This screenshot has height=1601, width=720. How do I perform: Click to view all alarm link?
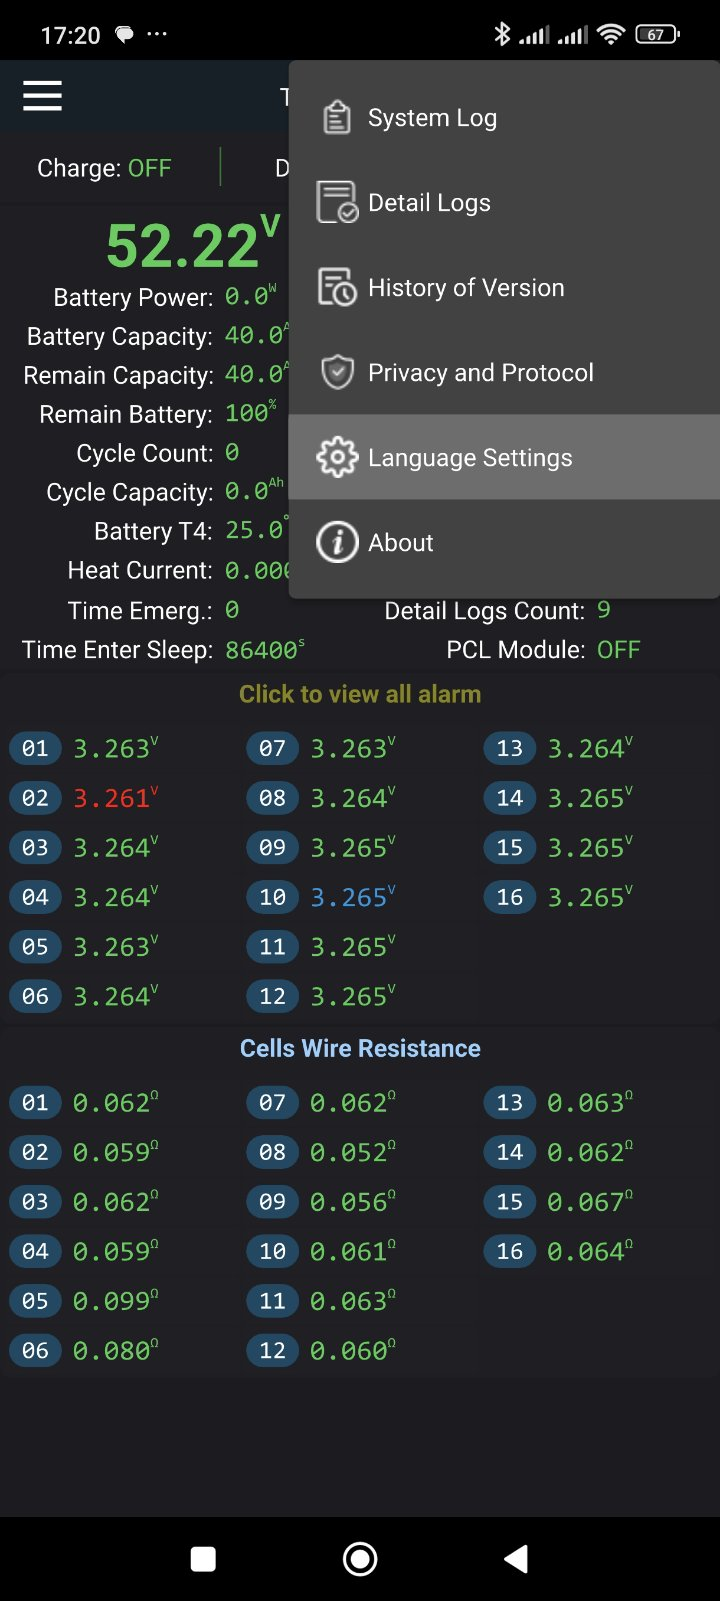[x=360, y=694]
